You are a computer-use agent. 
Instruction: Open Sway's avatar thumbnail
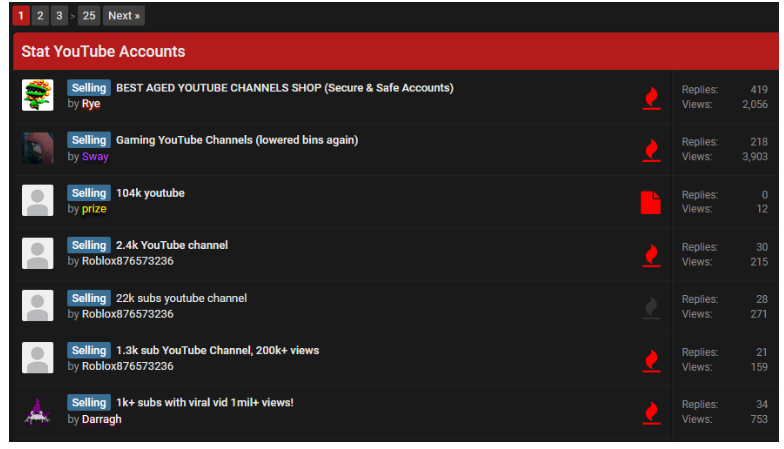(38, 148)
